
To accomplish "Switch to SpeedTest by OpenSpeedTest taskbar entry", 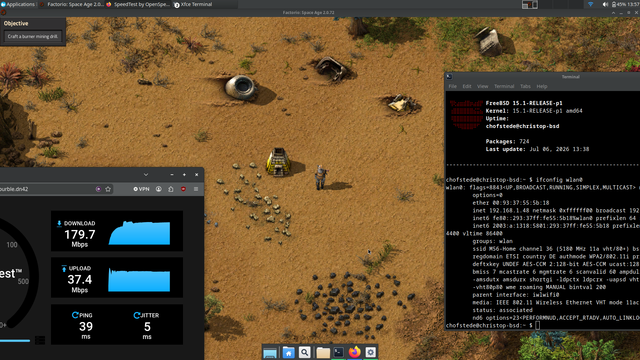I will [138, 4].
